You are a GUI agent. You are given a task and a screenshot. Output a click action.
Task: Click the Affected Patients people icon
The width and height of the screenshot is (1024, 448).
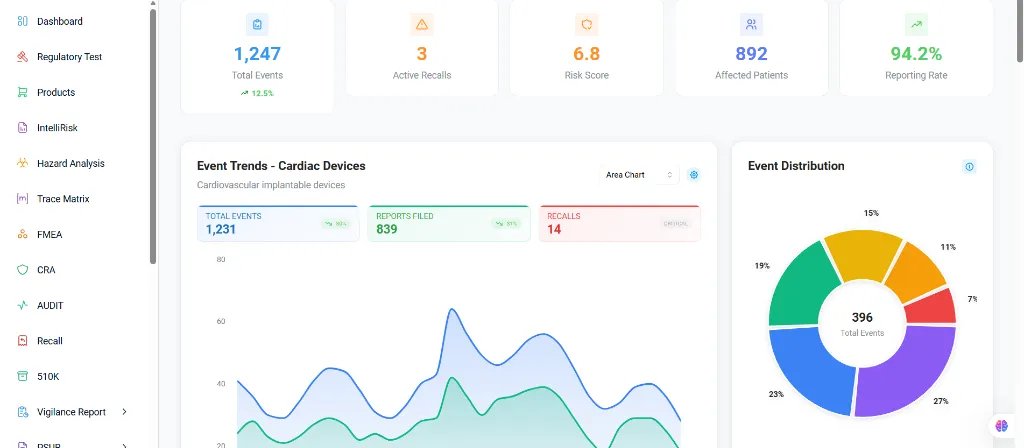pos(751,25)
